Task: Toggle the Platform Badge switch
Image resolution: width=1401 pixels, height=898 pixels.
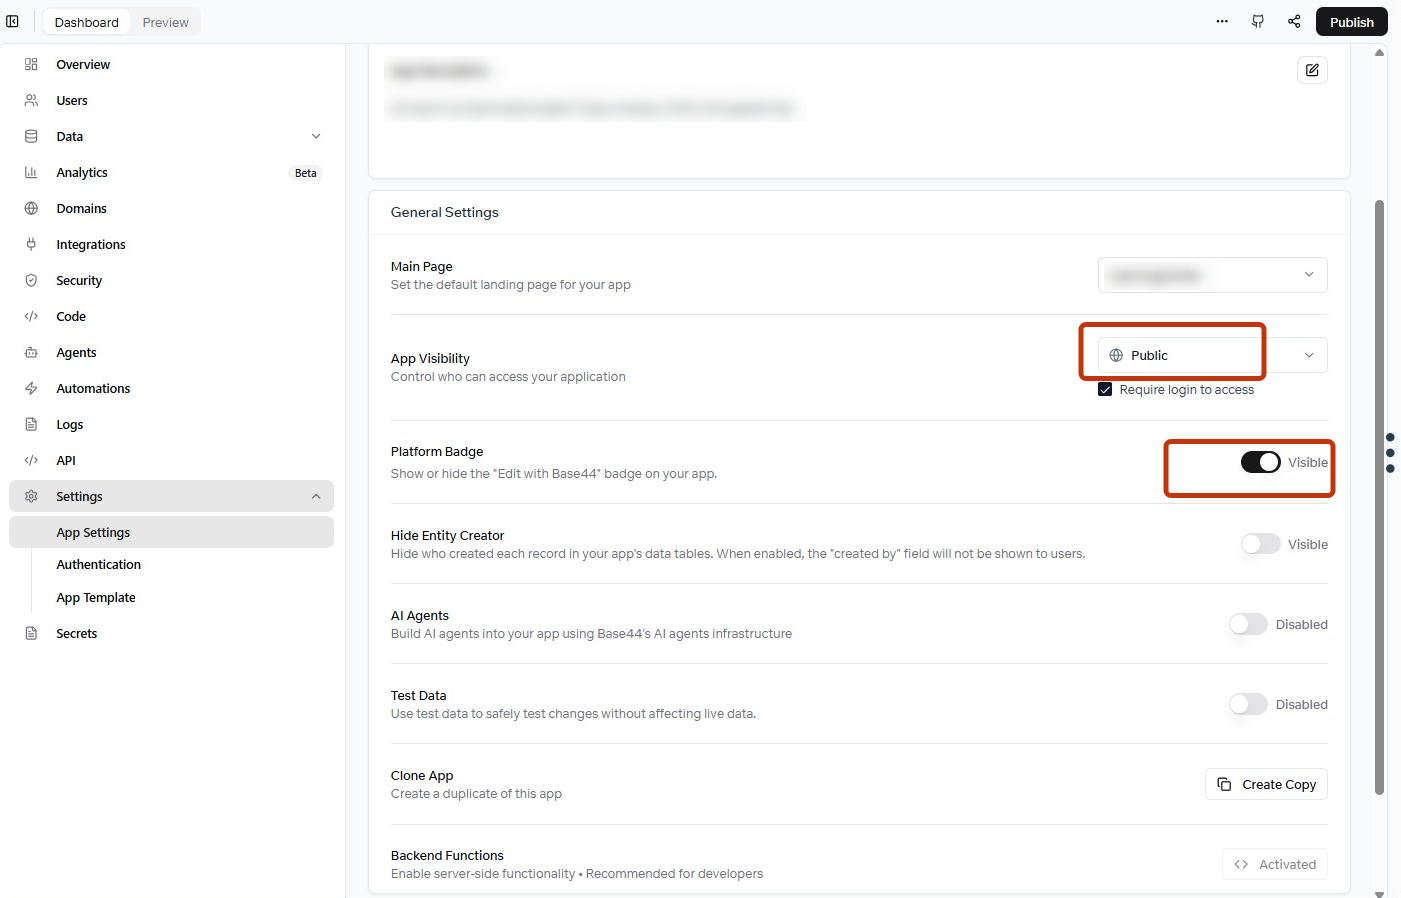Action: pos(1260,462)
